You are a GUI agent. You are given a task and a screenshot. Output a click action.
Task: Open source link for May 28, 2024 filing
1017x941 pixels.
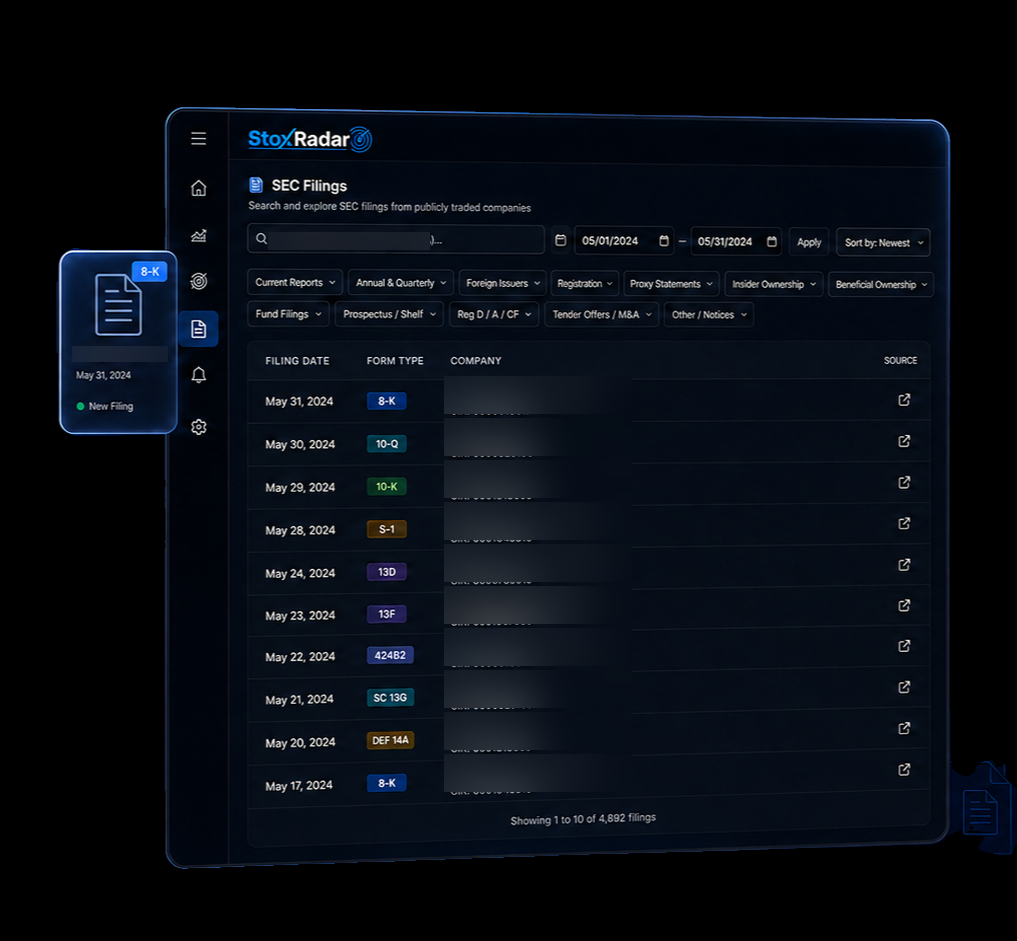pos(904,523)
